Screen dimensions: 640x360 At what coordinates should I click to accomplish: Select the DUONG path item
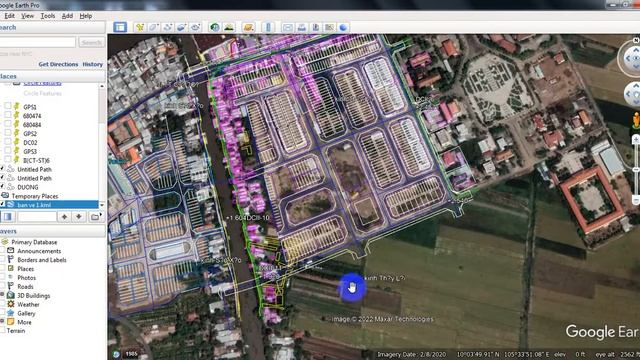pyautogui.click(x=28, y=187)
